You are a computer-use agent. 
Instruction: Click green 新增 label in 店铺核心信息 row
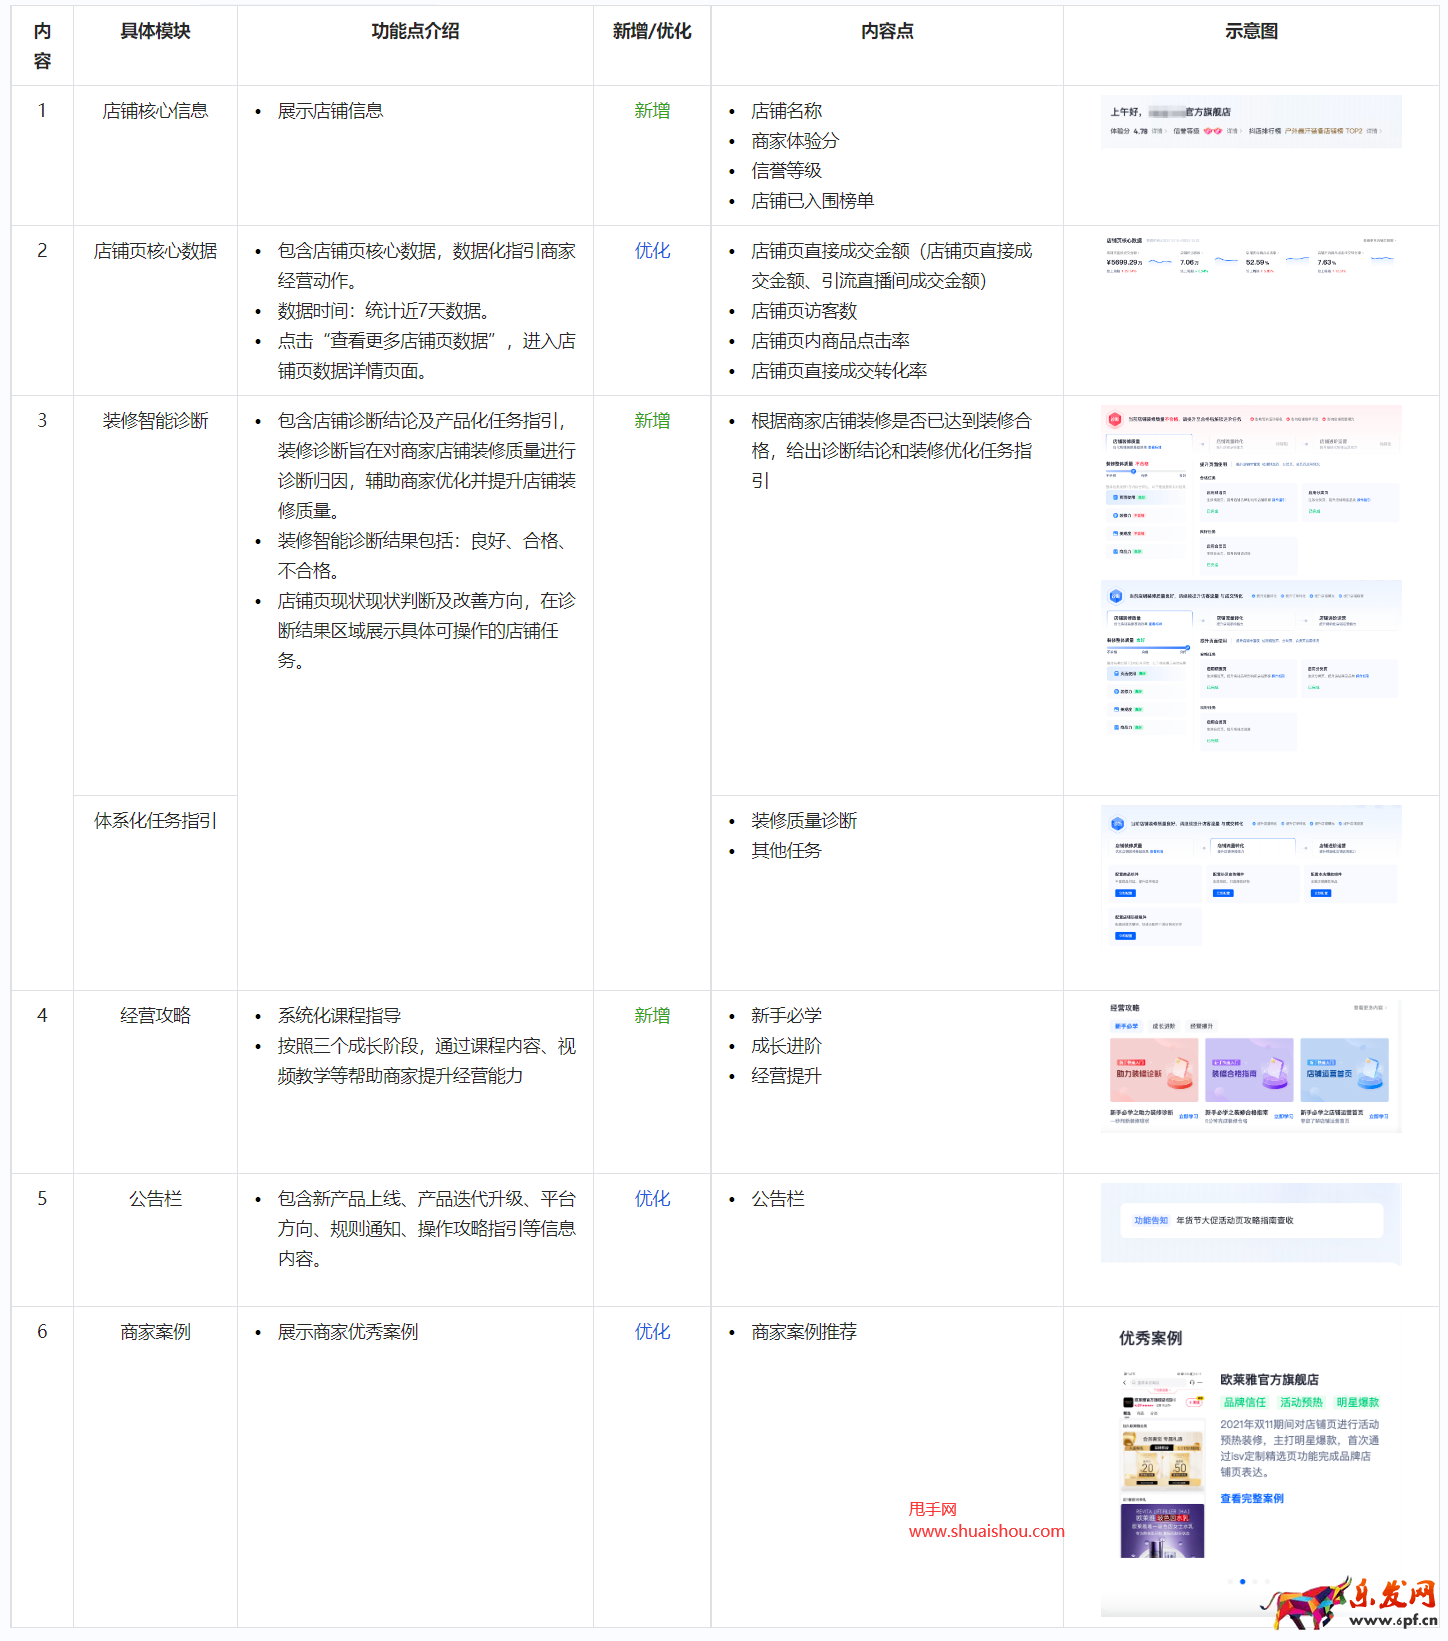coord(652,111)
